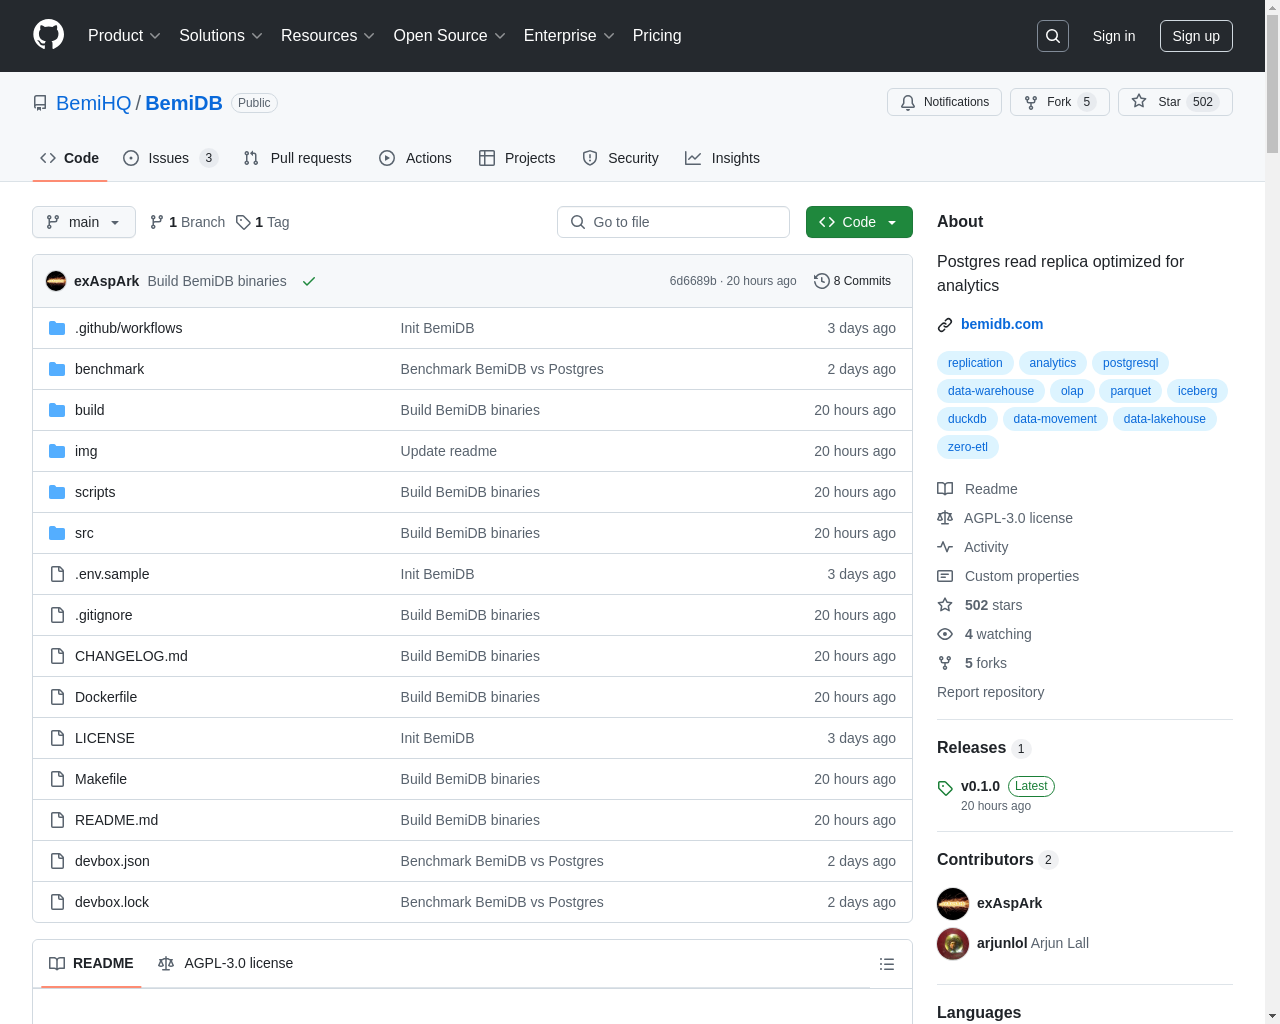
Task: Click the fork icon beside 5 forks
Action: pyautogui.click(x=945, y=663)
